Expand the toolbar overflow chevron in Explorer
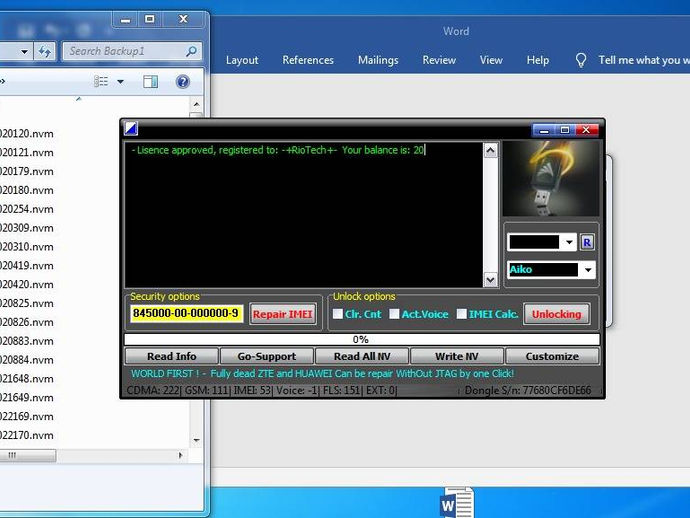The width and height of the screenshot is (690, 518). pos(3,81)
